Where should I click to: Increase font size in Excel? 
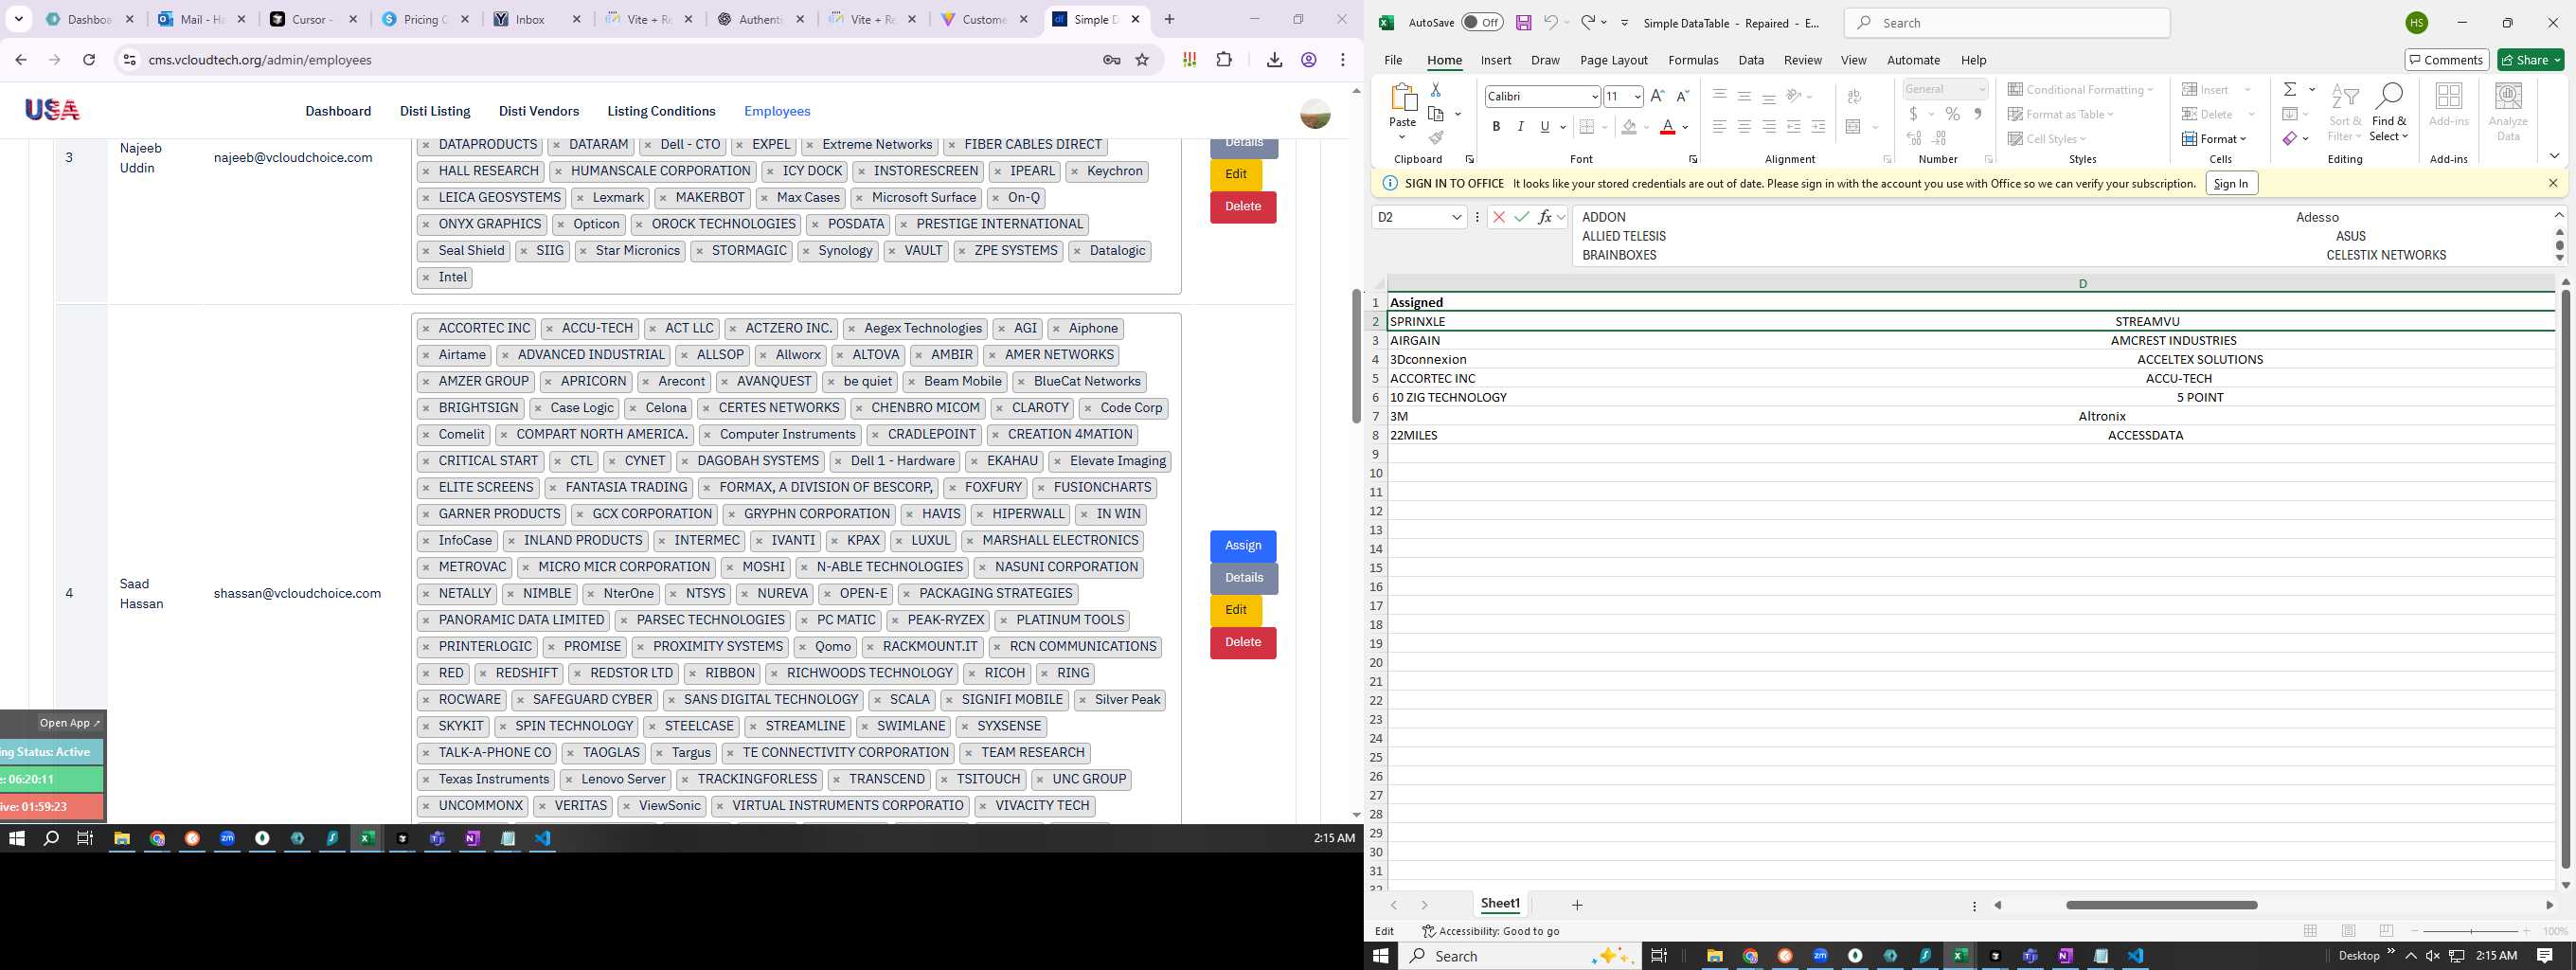(x=1657, y=96)
